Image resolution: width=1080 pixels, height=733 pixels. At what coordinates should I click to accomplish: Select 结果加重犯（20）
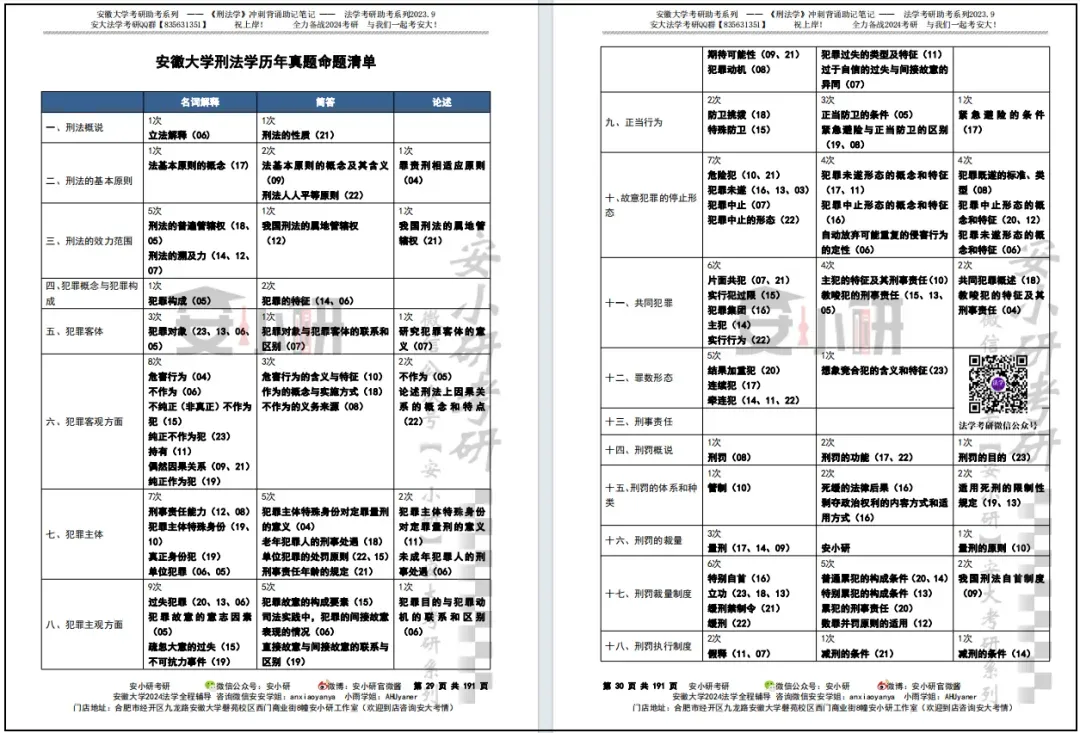point(742,371)
